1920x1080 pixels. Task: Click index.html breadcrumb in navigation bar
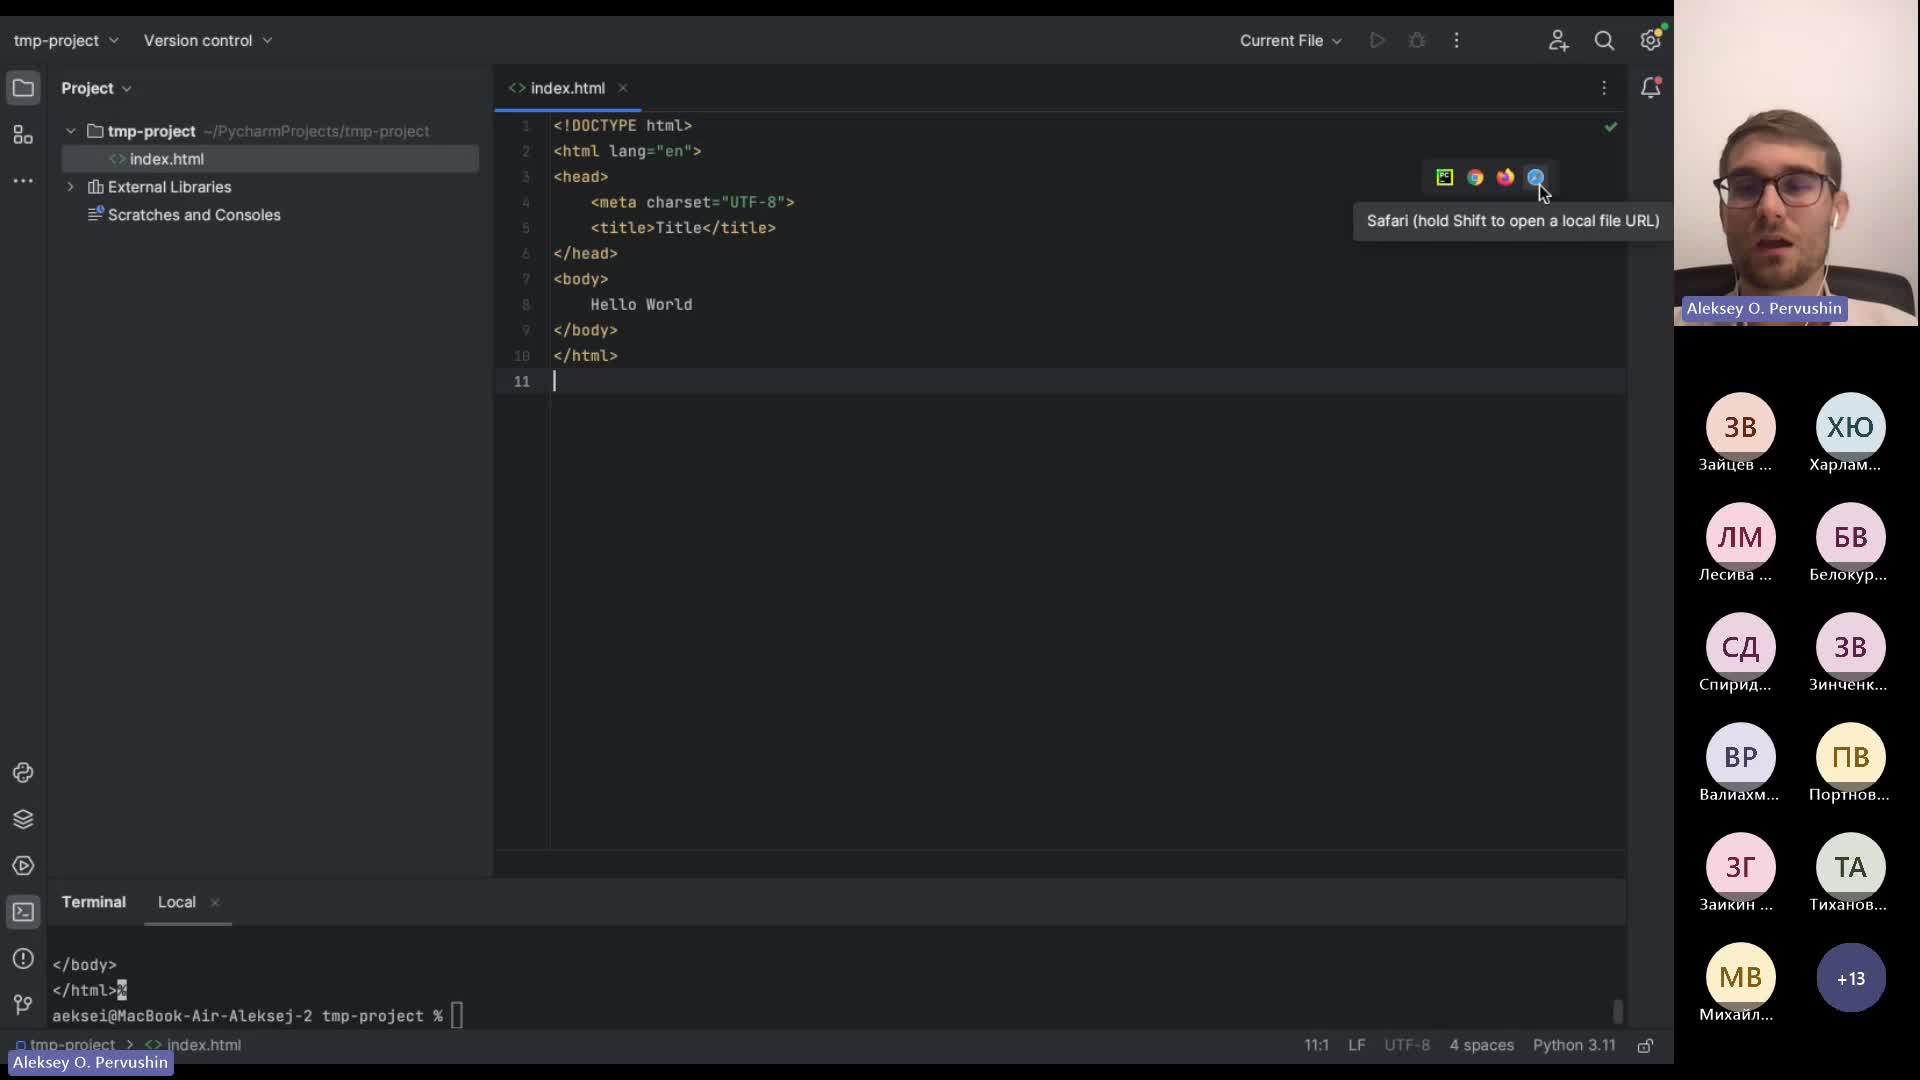194,1045
